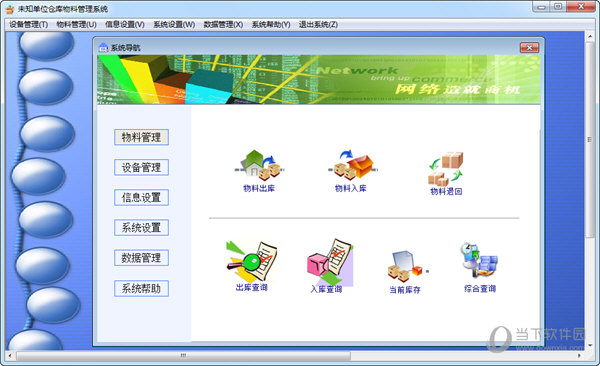Minimize the main application window
The width and height of the screenshot is (600, 366).
tap(541, 7)
